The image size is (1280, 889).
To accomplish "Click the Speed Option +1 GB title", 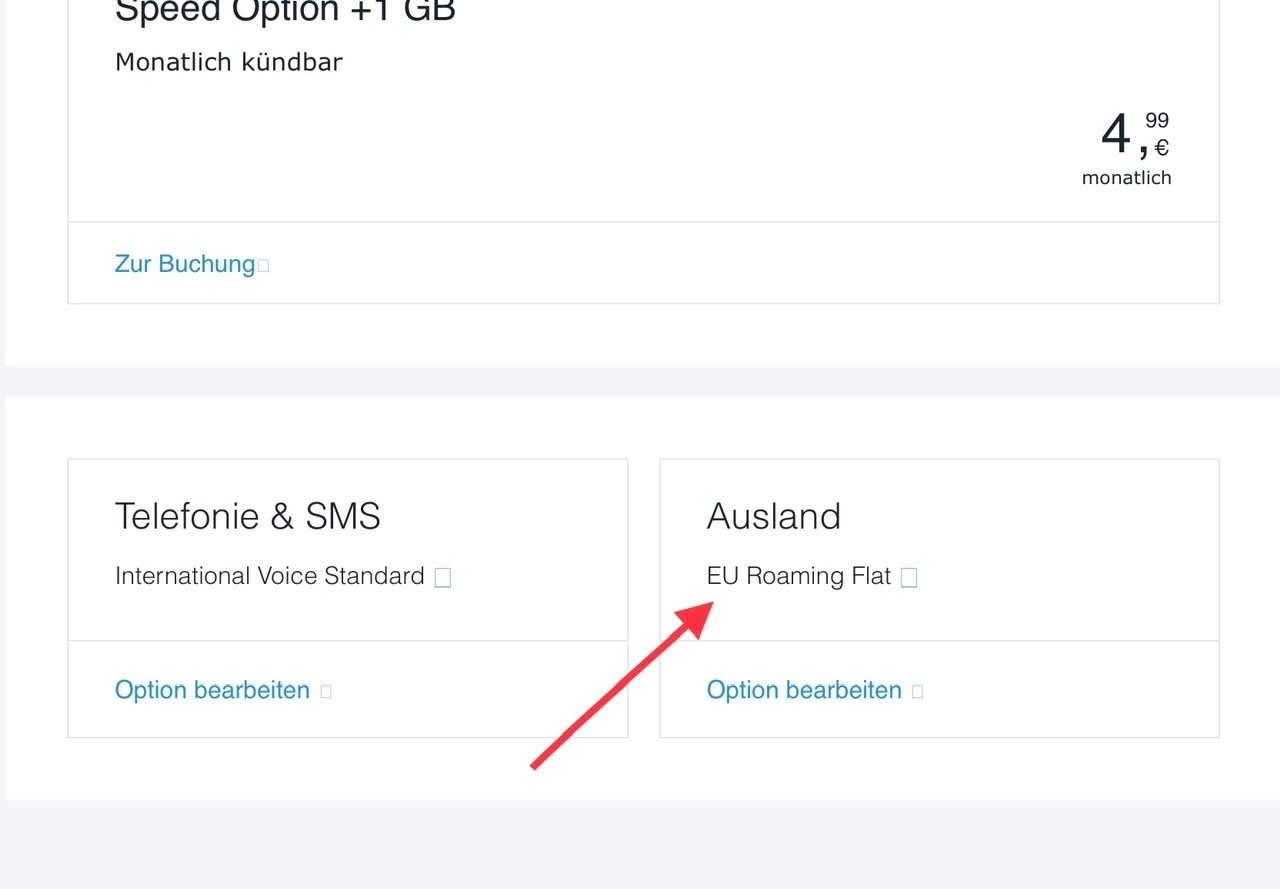I will click(286, 12).
